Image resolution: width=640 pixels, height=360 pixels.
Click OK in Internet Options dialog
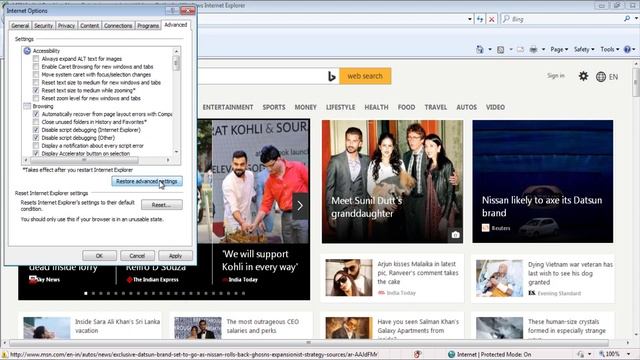coord(99,256)
